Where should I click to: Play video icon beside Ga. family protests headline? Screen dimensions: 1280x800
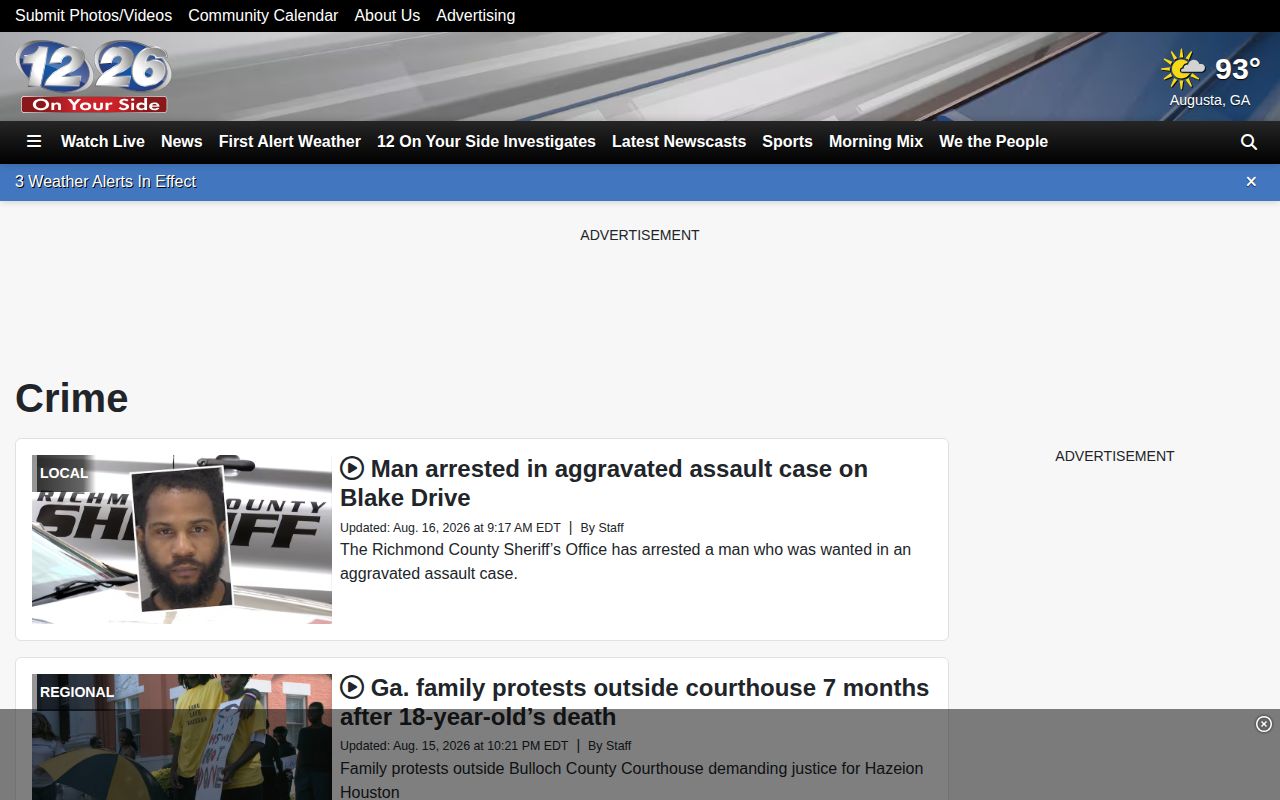tap(351, 687)
